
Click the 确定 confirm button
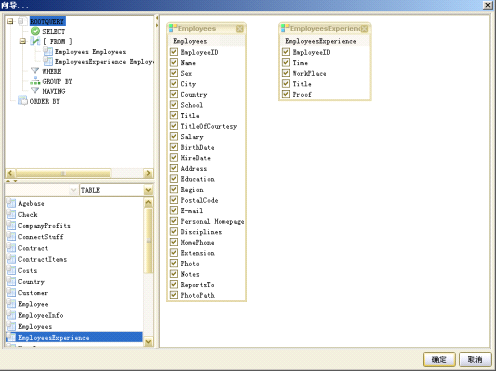point(439,359)
